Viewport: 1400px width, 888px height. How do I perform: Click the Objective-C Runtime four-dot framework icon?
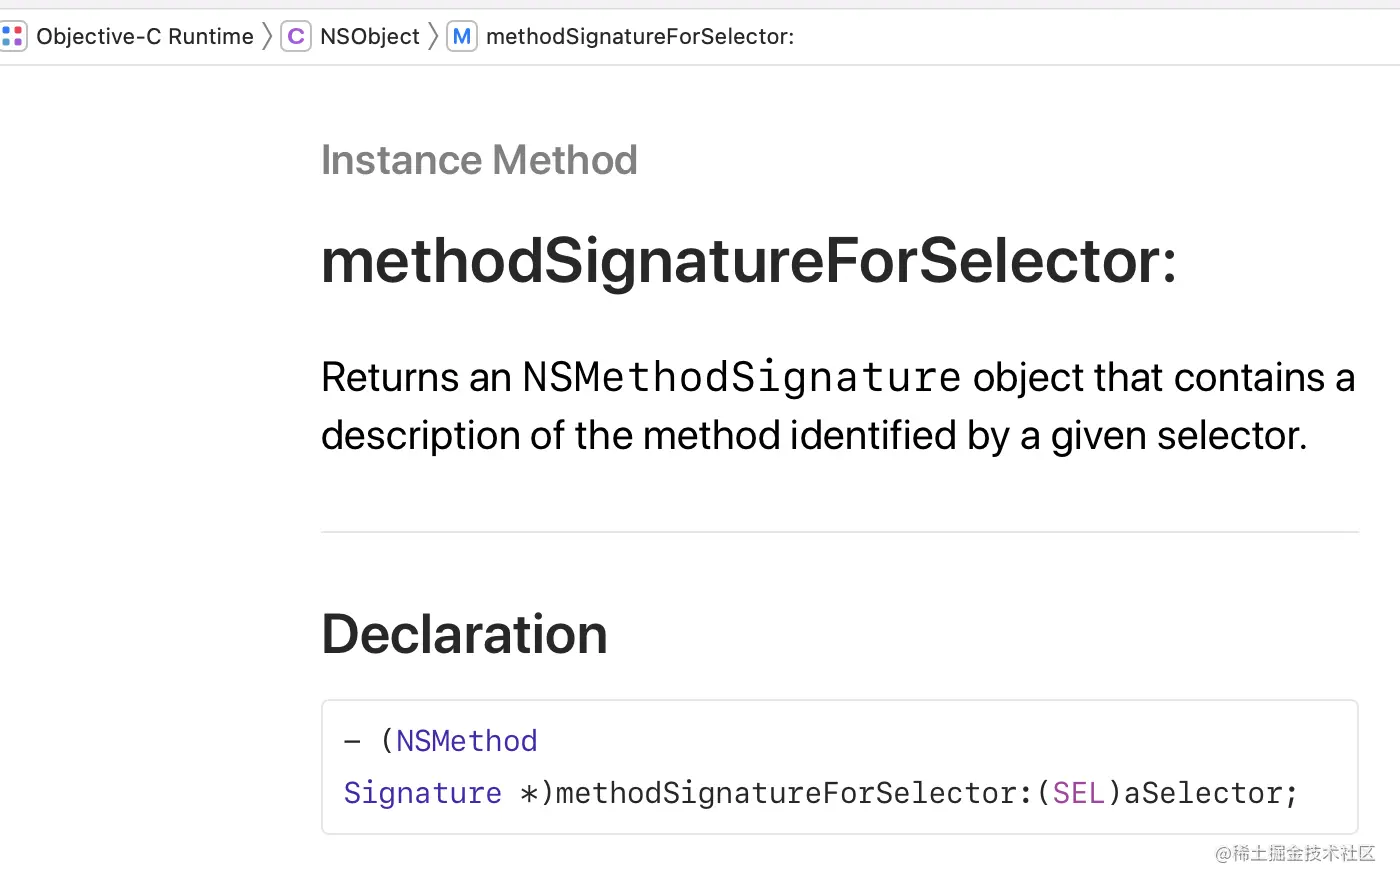[12, 37]
